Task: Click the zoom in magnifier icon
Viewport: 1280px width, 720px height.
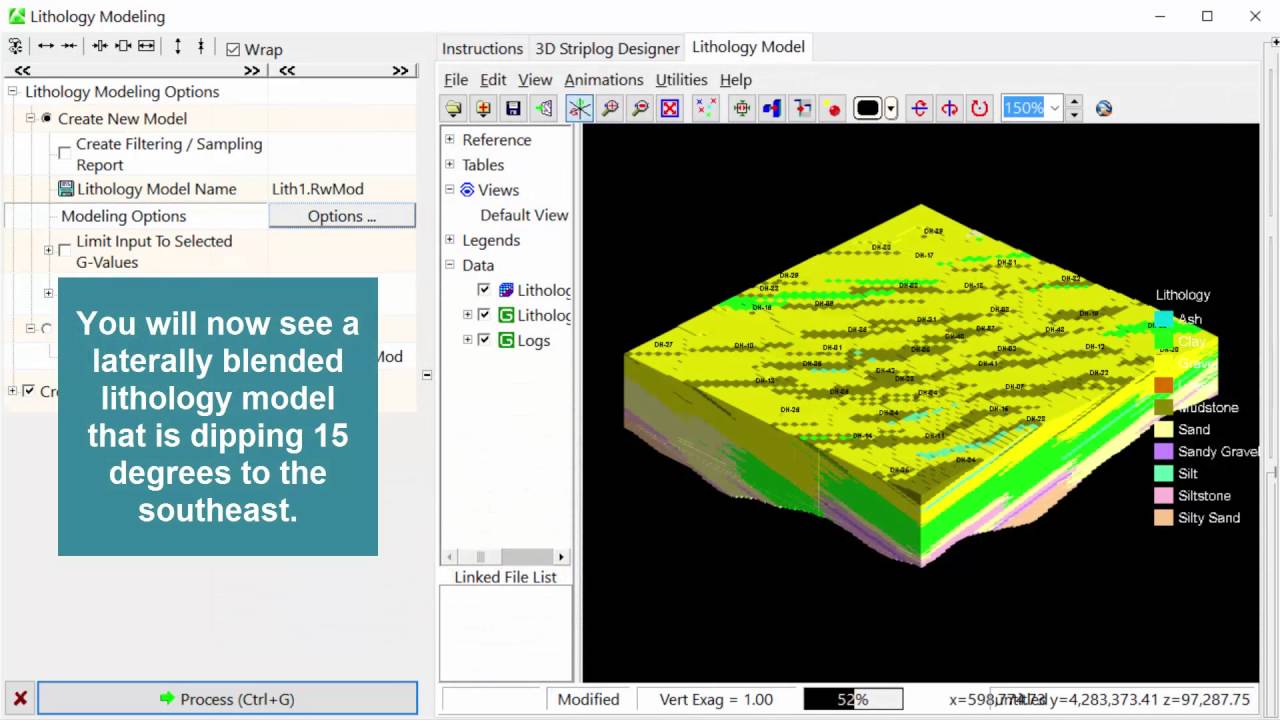Action: point(609,108)
